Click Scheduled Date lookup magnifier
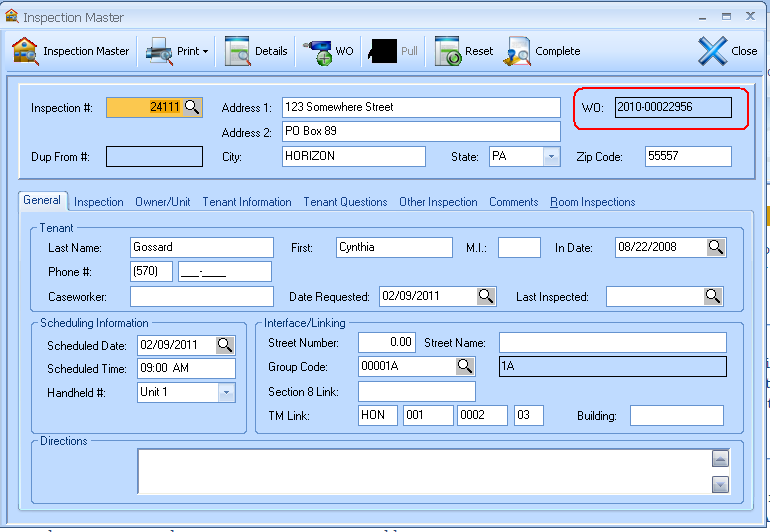Image resolution: width=770 pixels, height=532 pixels. (225, 345)
